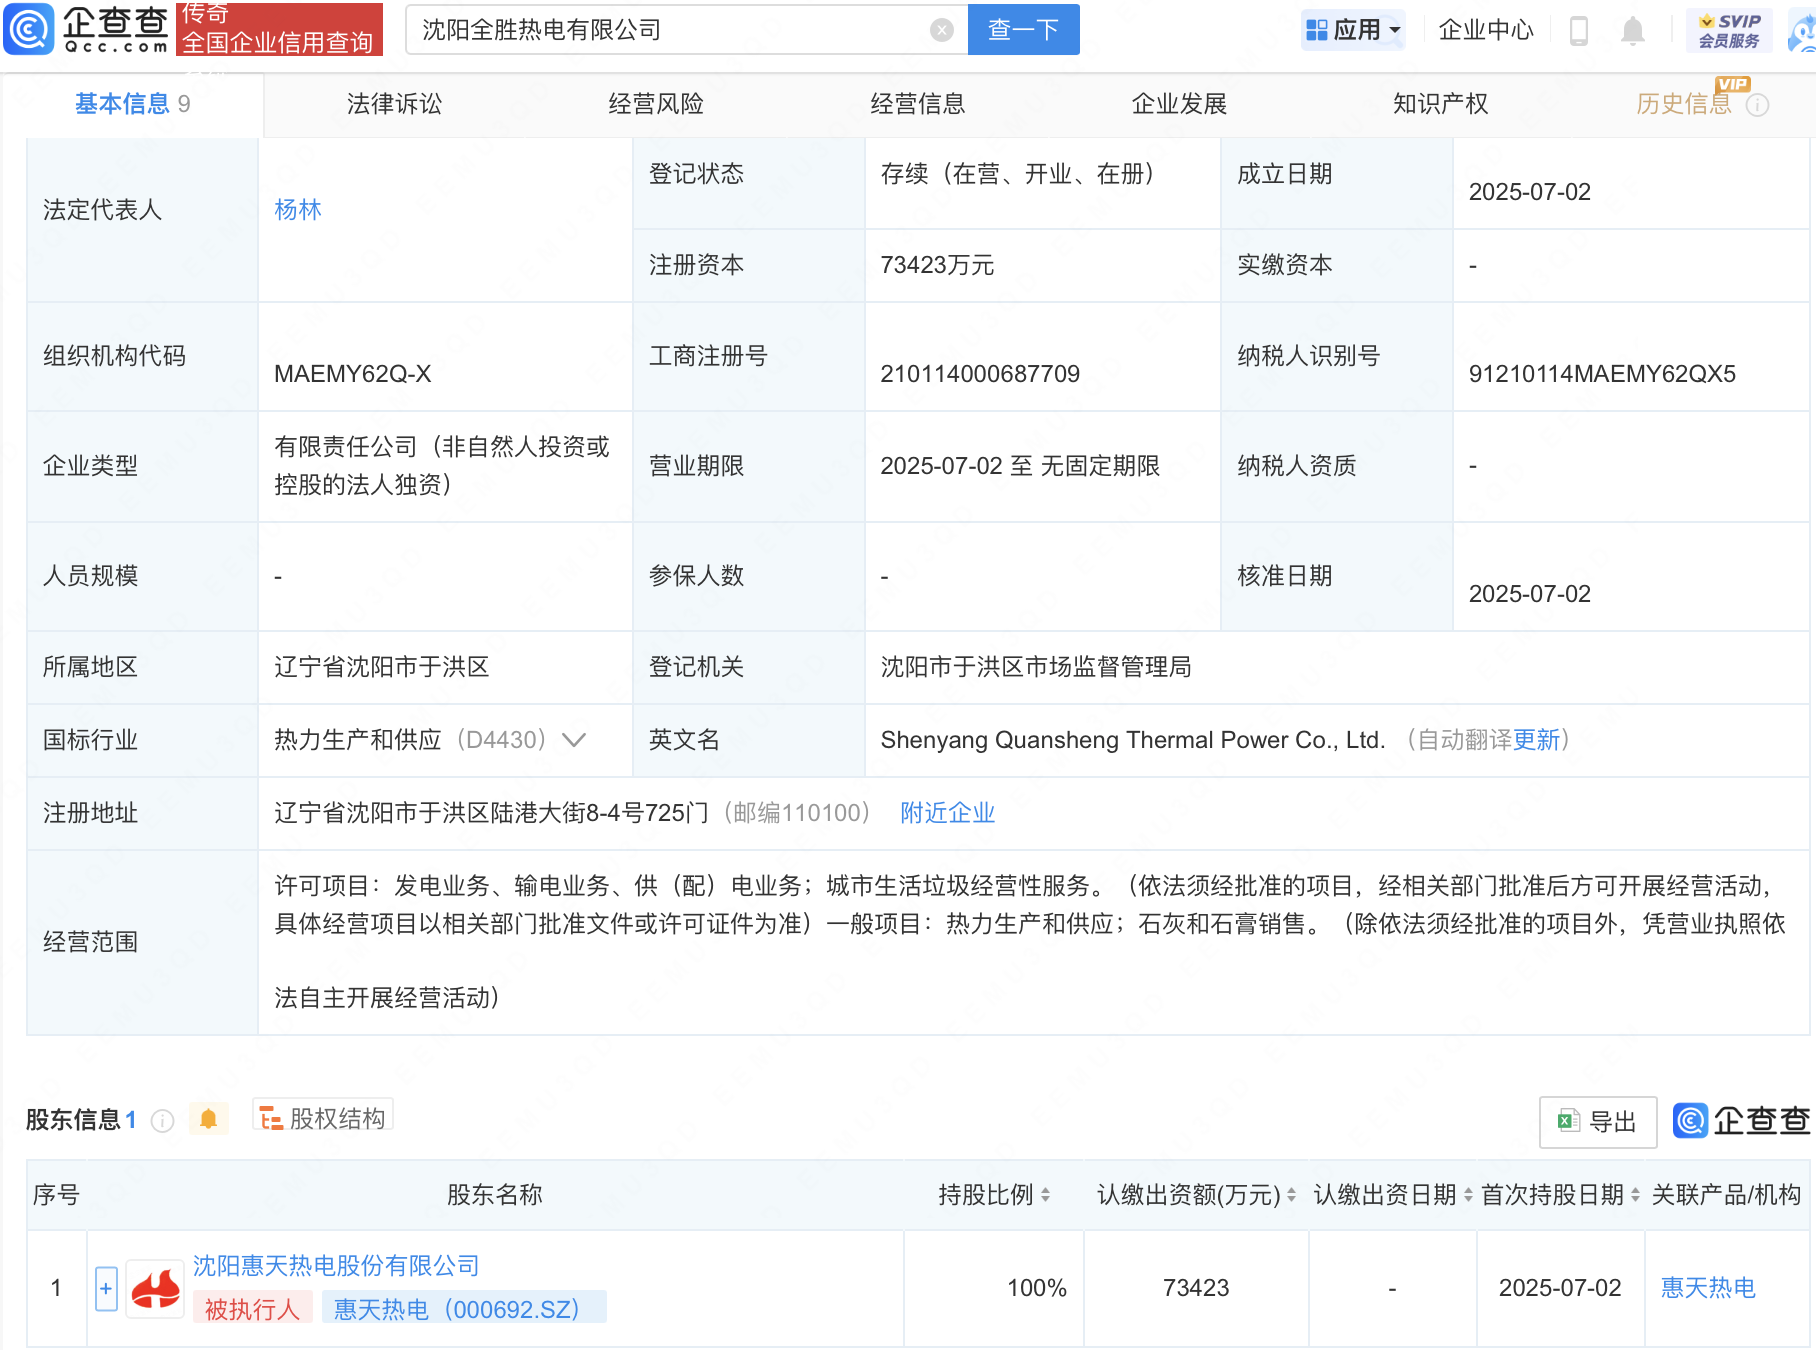Click the mobile phone icon in the header
Screen dimensions: 1816x1350
point(1579,31)
